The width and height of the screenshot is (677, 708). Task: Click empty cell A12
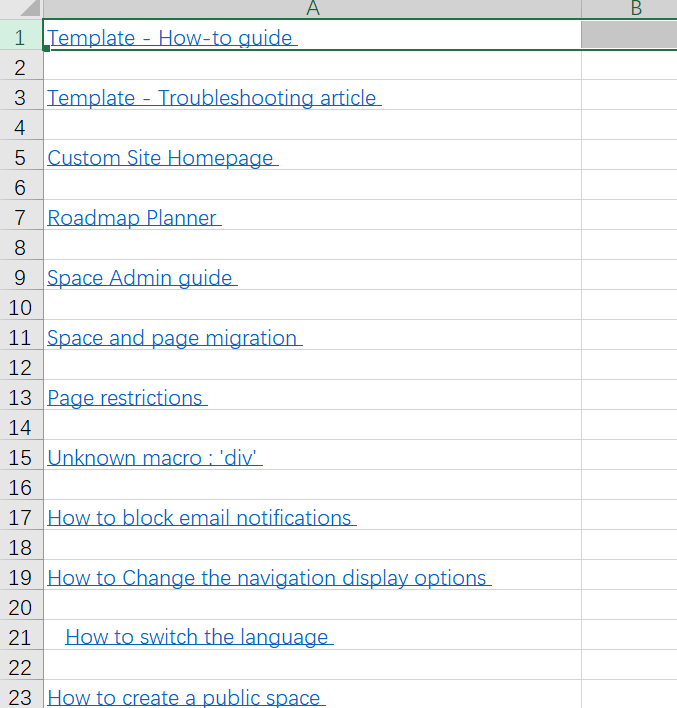click(312, 364)
